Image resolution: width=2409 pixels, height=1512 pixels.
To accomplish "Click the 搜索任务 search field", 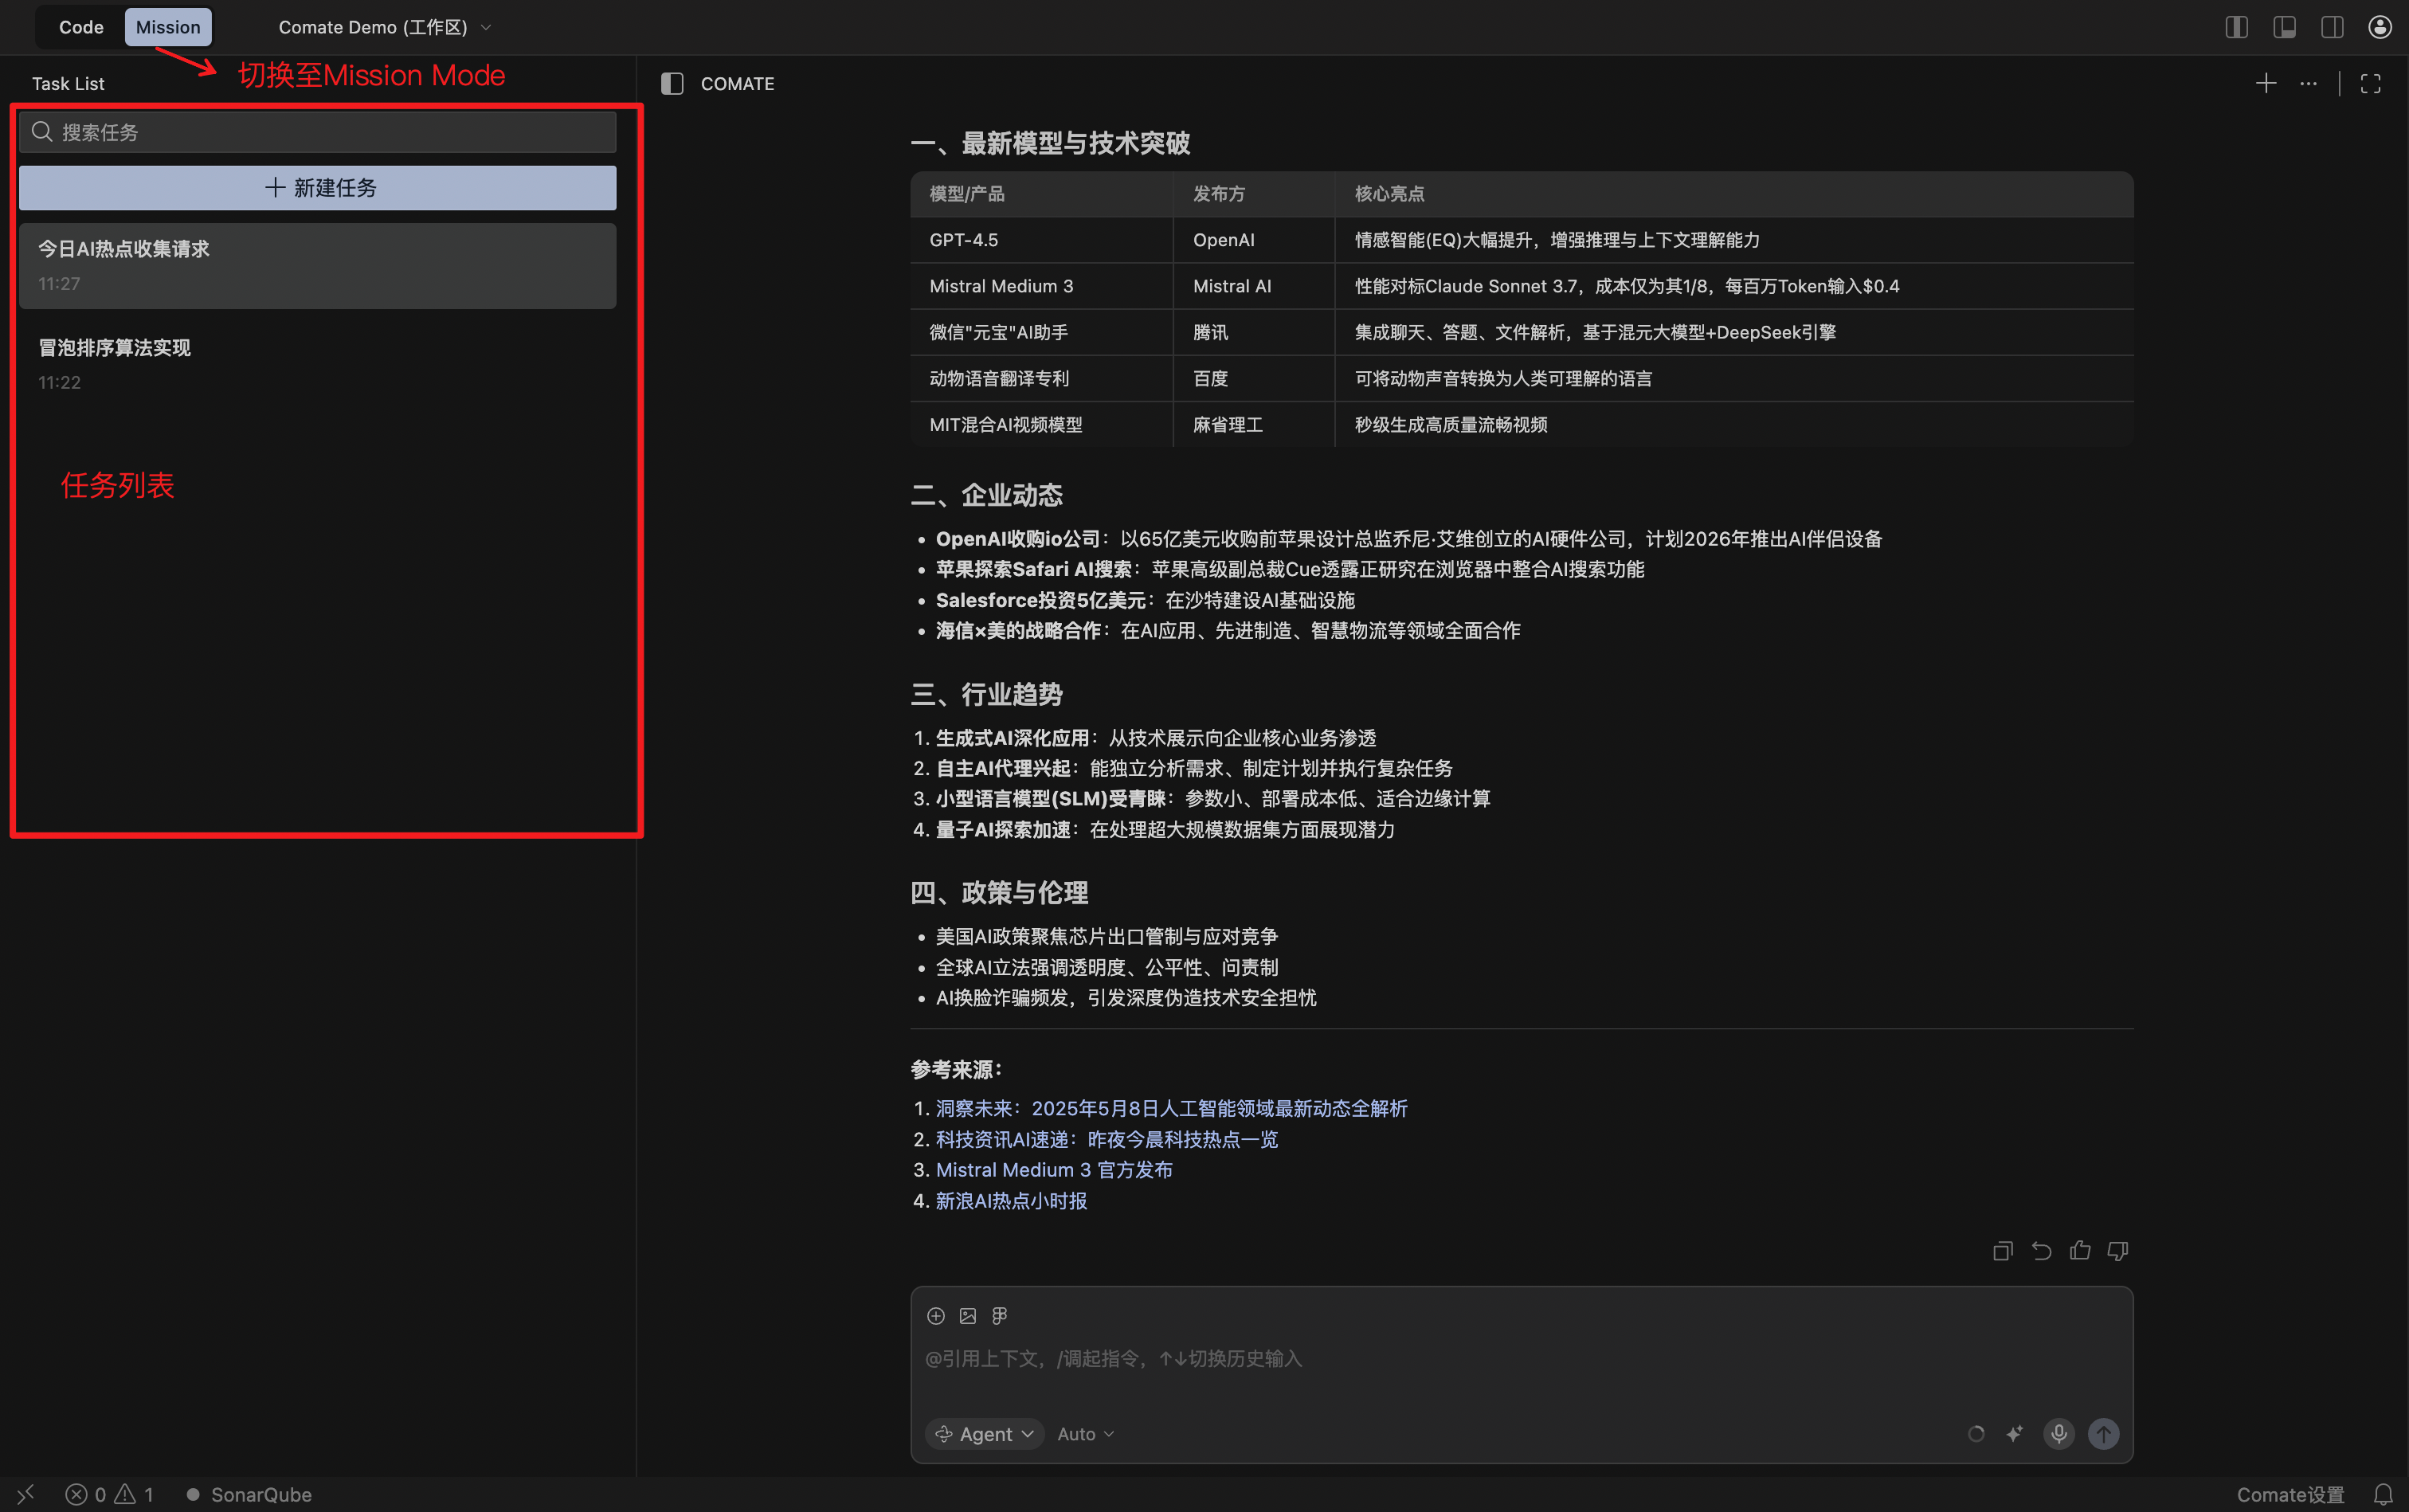I will 318,132.
